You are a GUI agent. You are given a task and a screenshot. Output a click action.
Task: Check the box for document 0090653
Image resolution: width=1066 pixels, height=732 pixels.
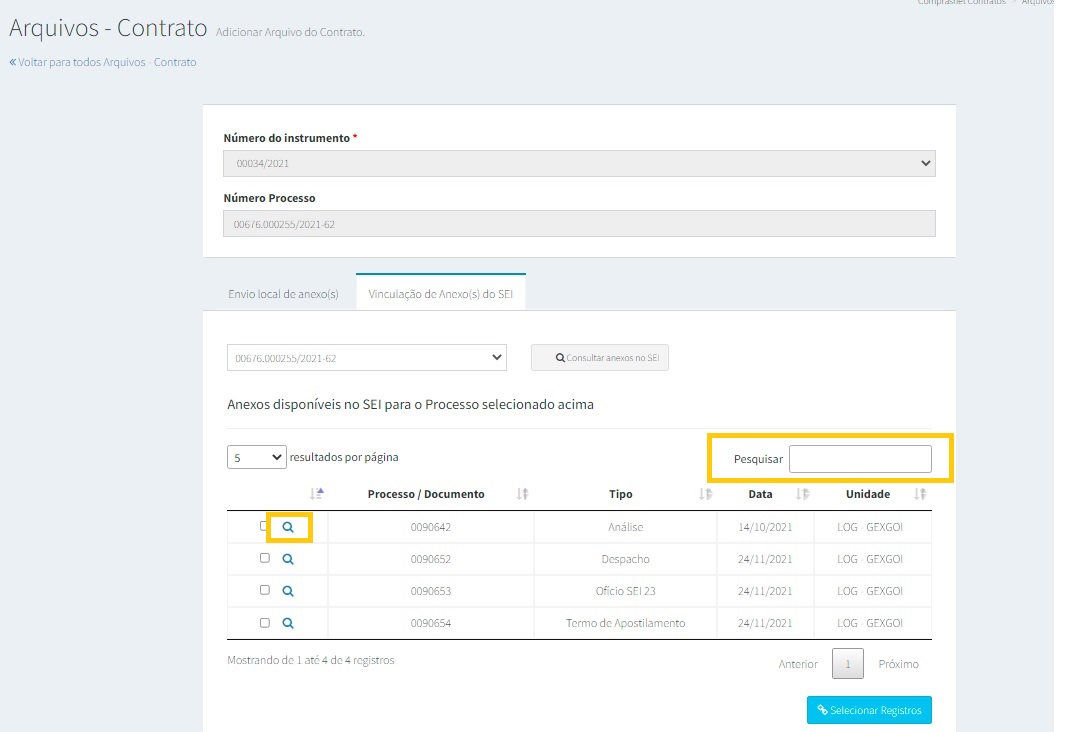pyautogui.click(x=265, y=590)
